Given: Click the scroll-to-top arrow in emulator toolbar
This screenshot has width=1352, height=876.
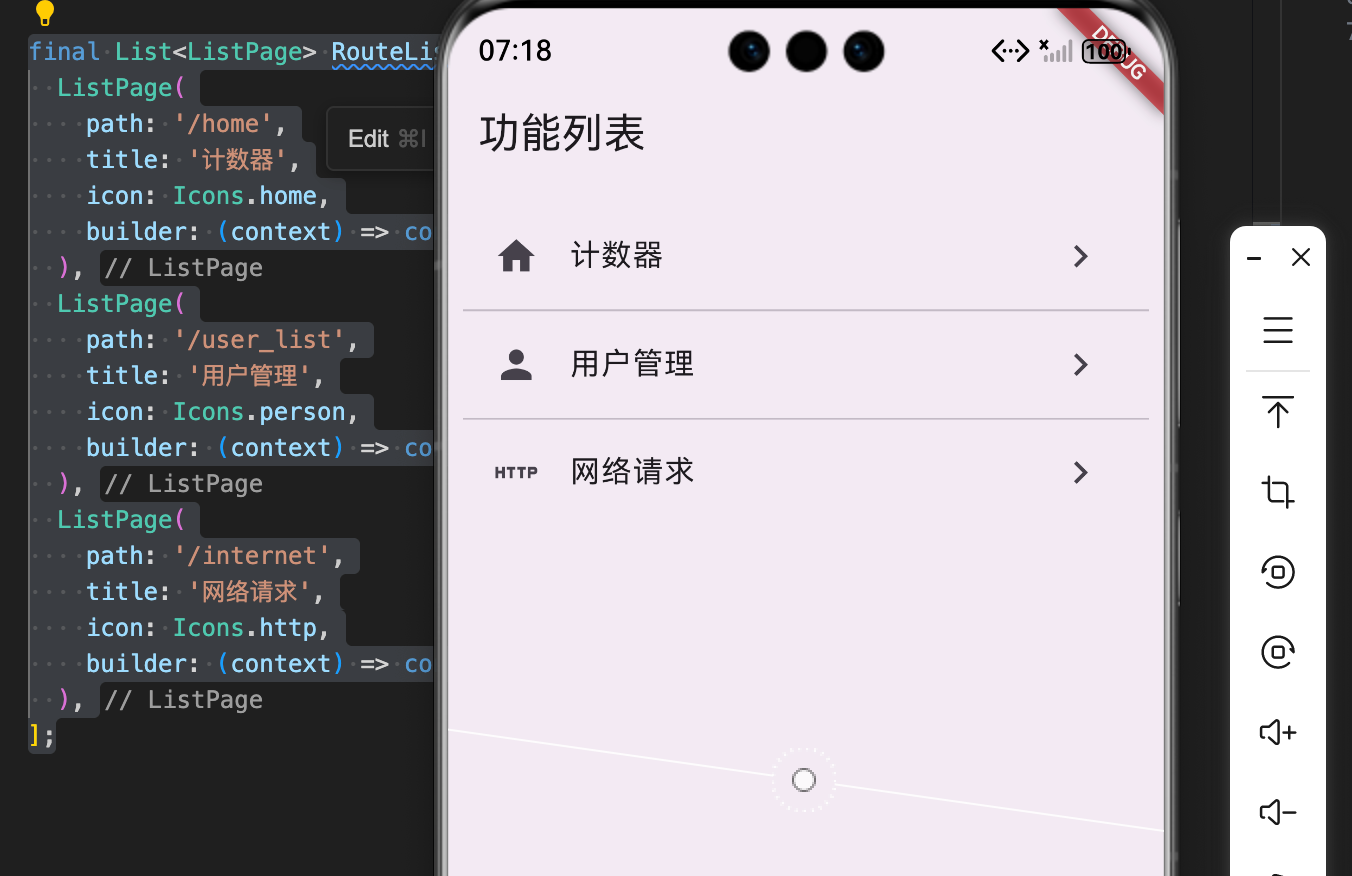Looking at the screenshot, I should [1278, 411].
